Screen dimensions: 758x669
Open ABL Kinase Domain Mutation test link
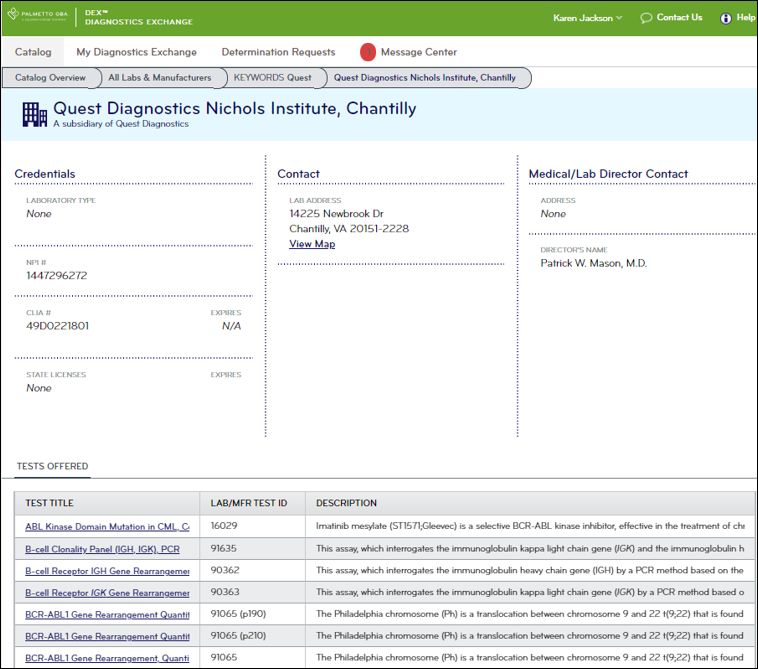point(107,526)
